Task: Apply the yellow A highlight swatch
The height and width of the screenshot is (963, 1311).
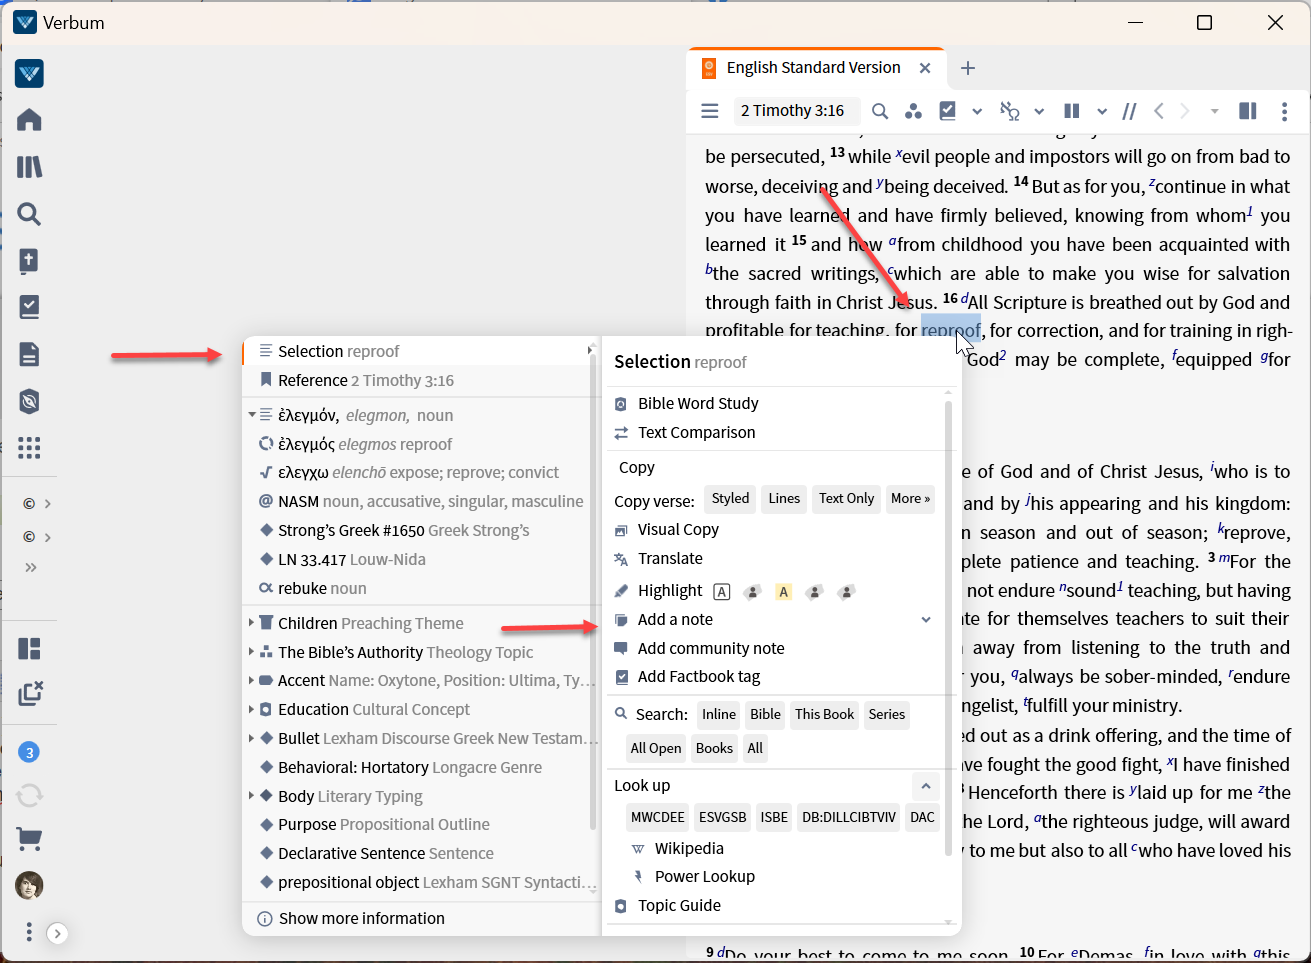Action: click(783, 592)
